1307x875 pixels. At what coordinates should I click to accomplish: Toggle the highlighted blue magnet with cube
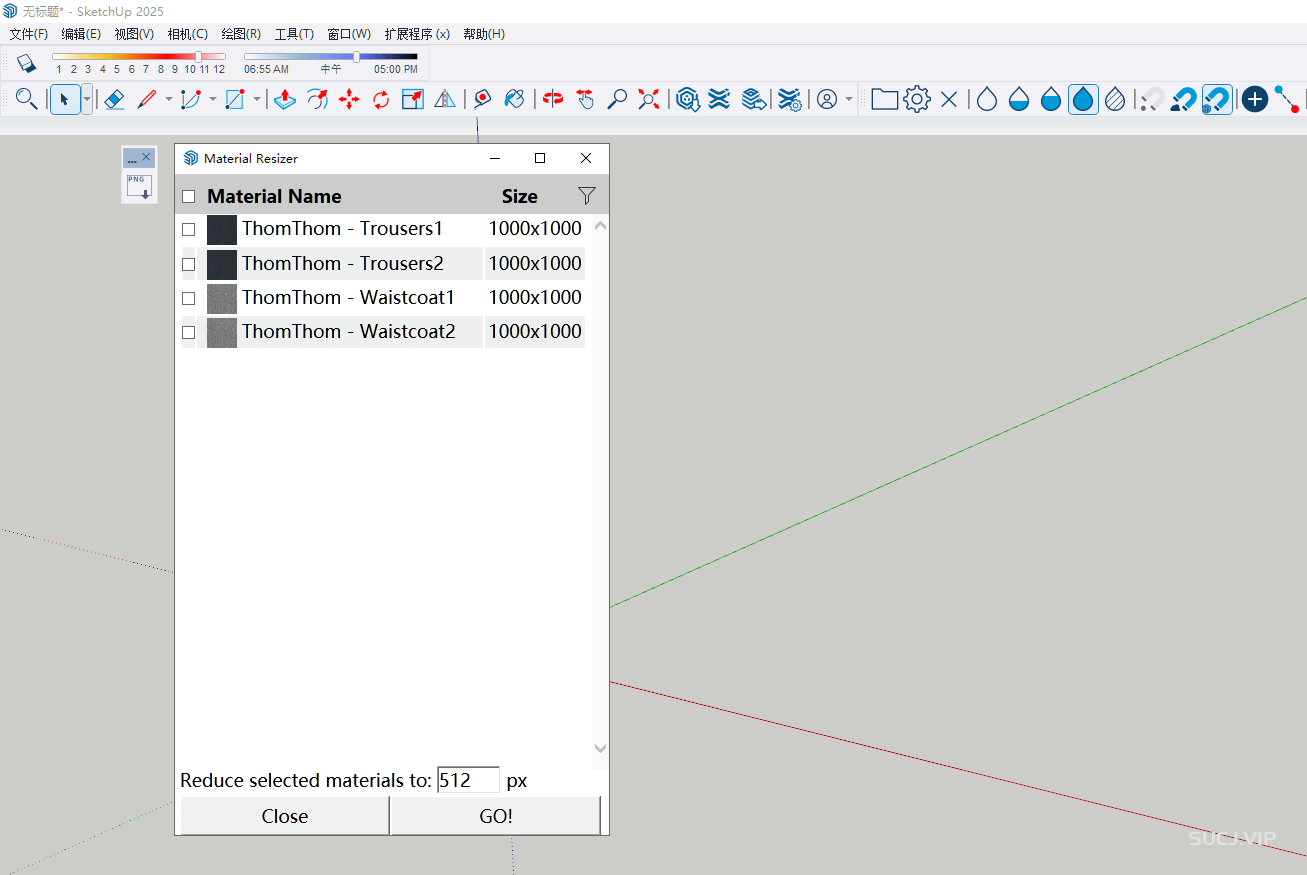(1217, 99)
